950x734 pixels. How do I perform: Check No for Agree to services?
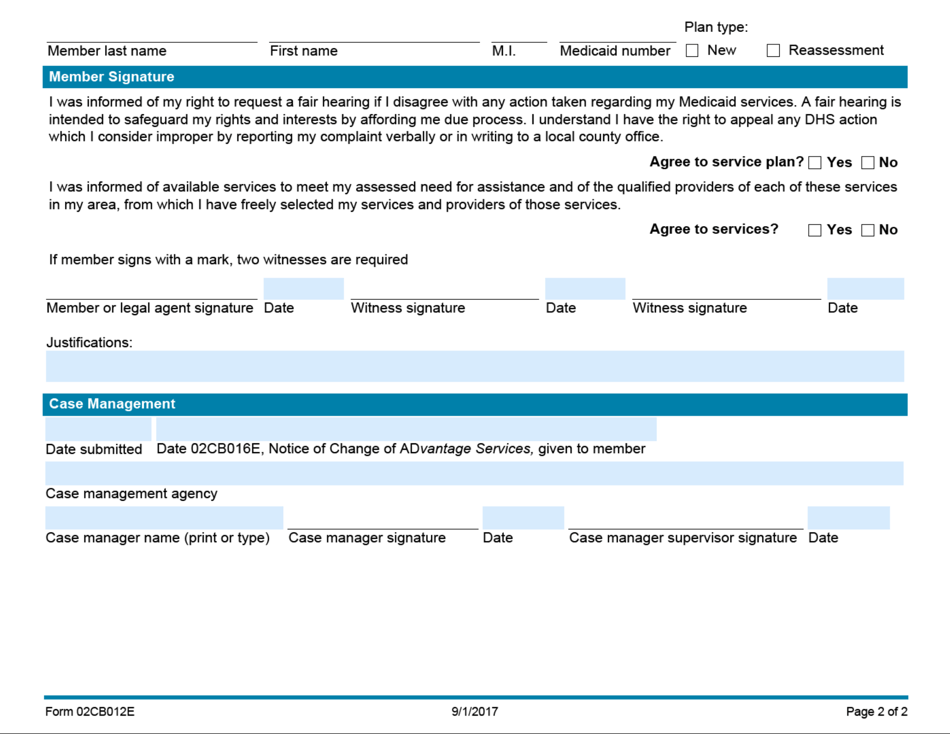click(x=866, y=229)
